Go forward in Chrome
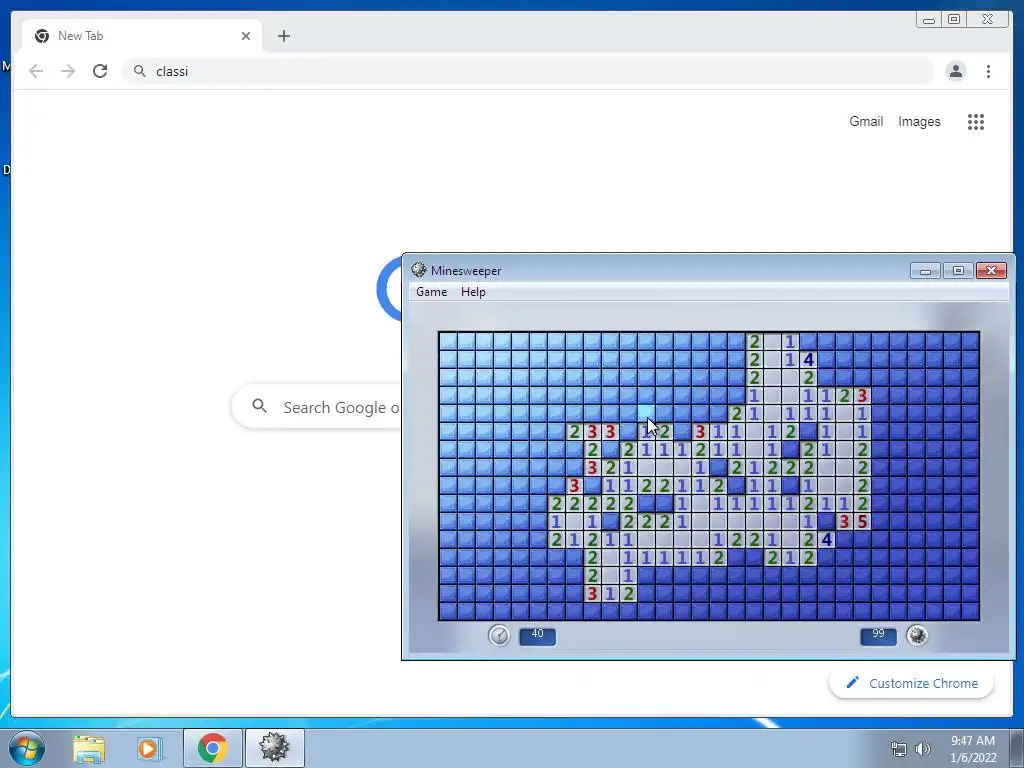1024x768 pixels. 68,71
